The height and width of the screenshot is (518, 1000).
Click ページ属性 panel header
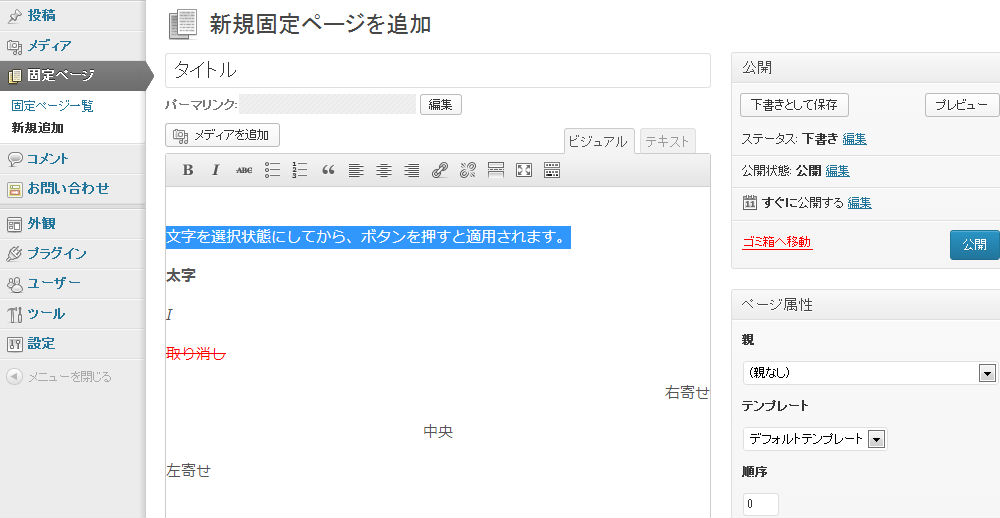tap(865, 304)
